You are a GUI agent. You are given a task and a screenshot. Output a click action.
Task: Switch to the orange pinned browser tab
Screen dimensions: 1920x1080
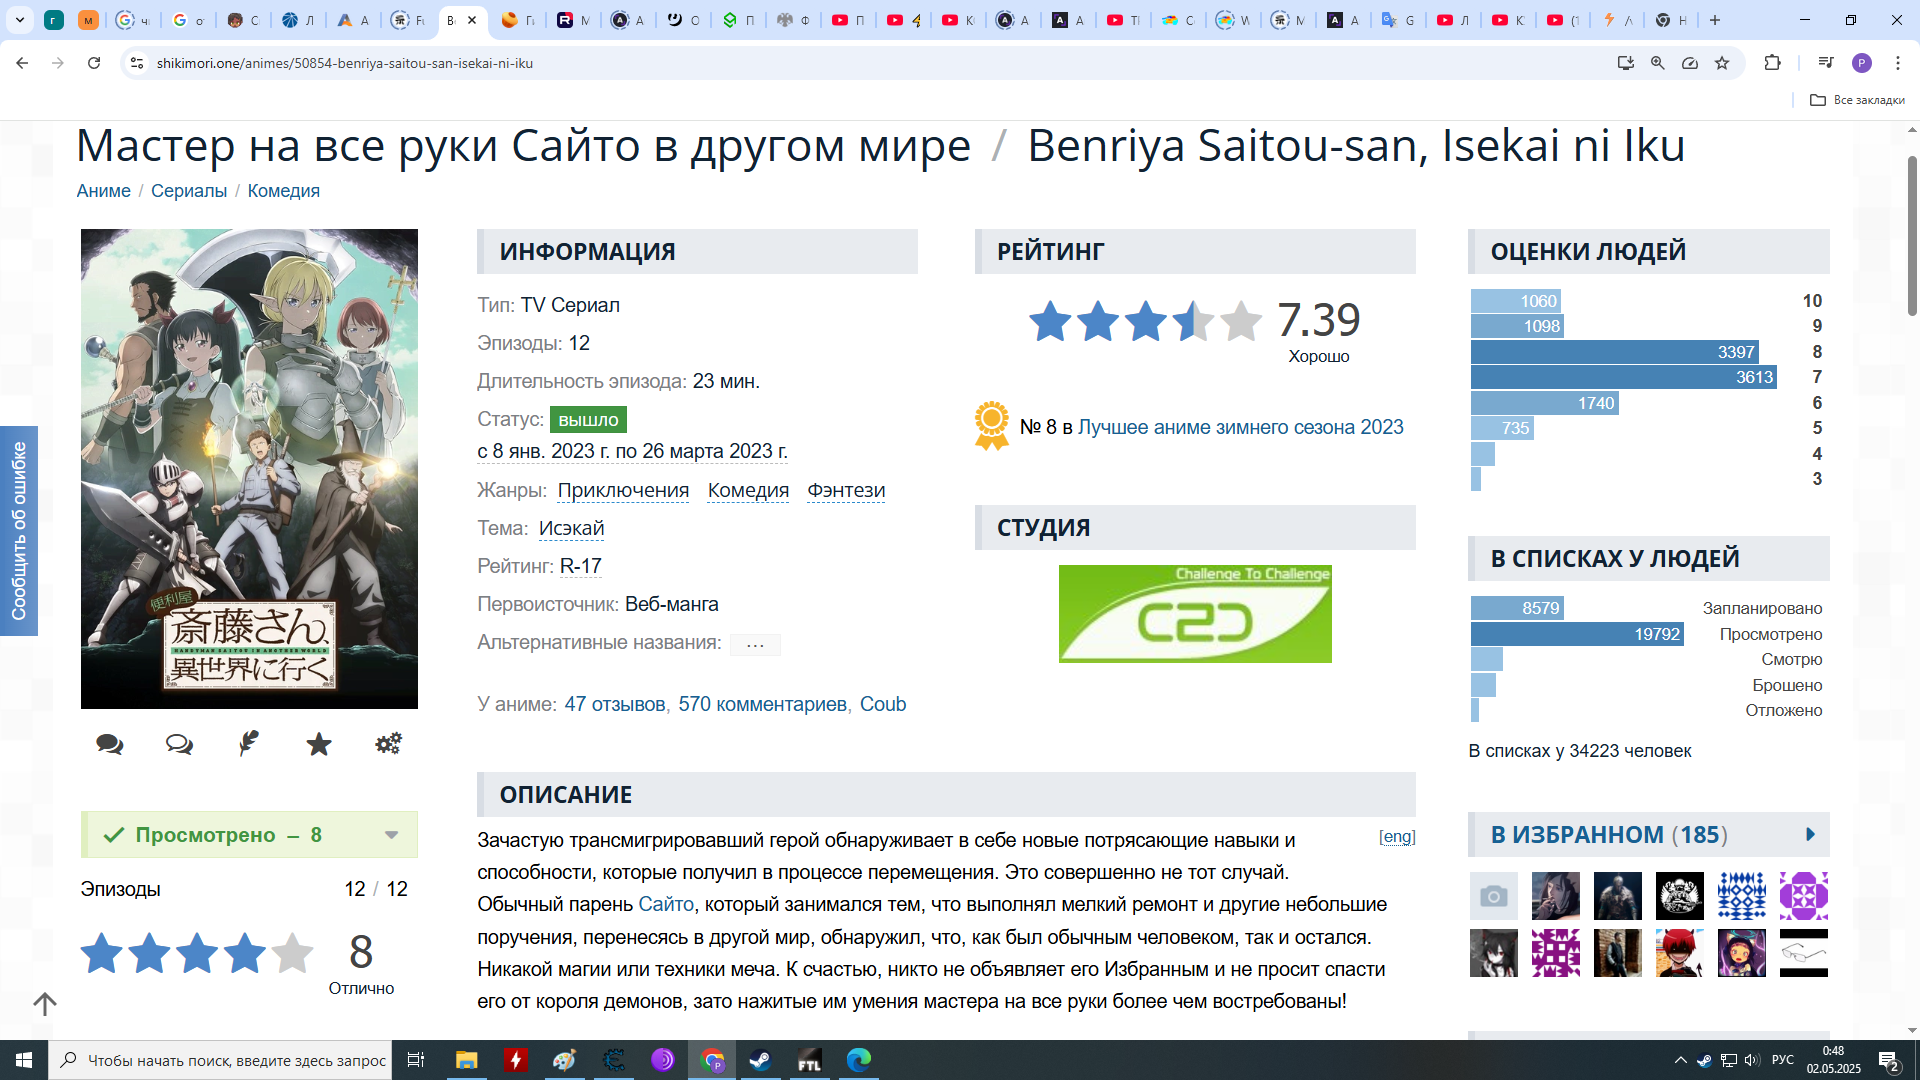coord(88,20)
